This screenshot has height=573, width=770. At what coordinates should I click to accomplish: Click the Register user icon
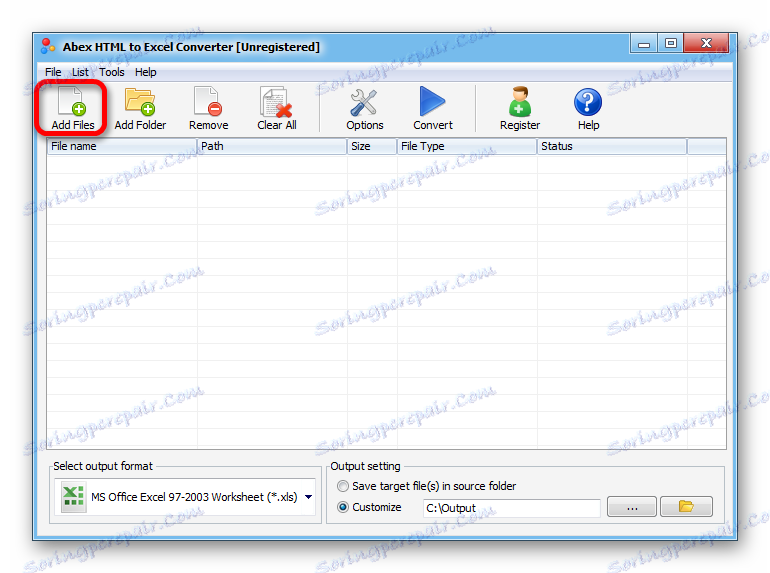pos(520,101)
